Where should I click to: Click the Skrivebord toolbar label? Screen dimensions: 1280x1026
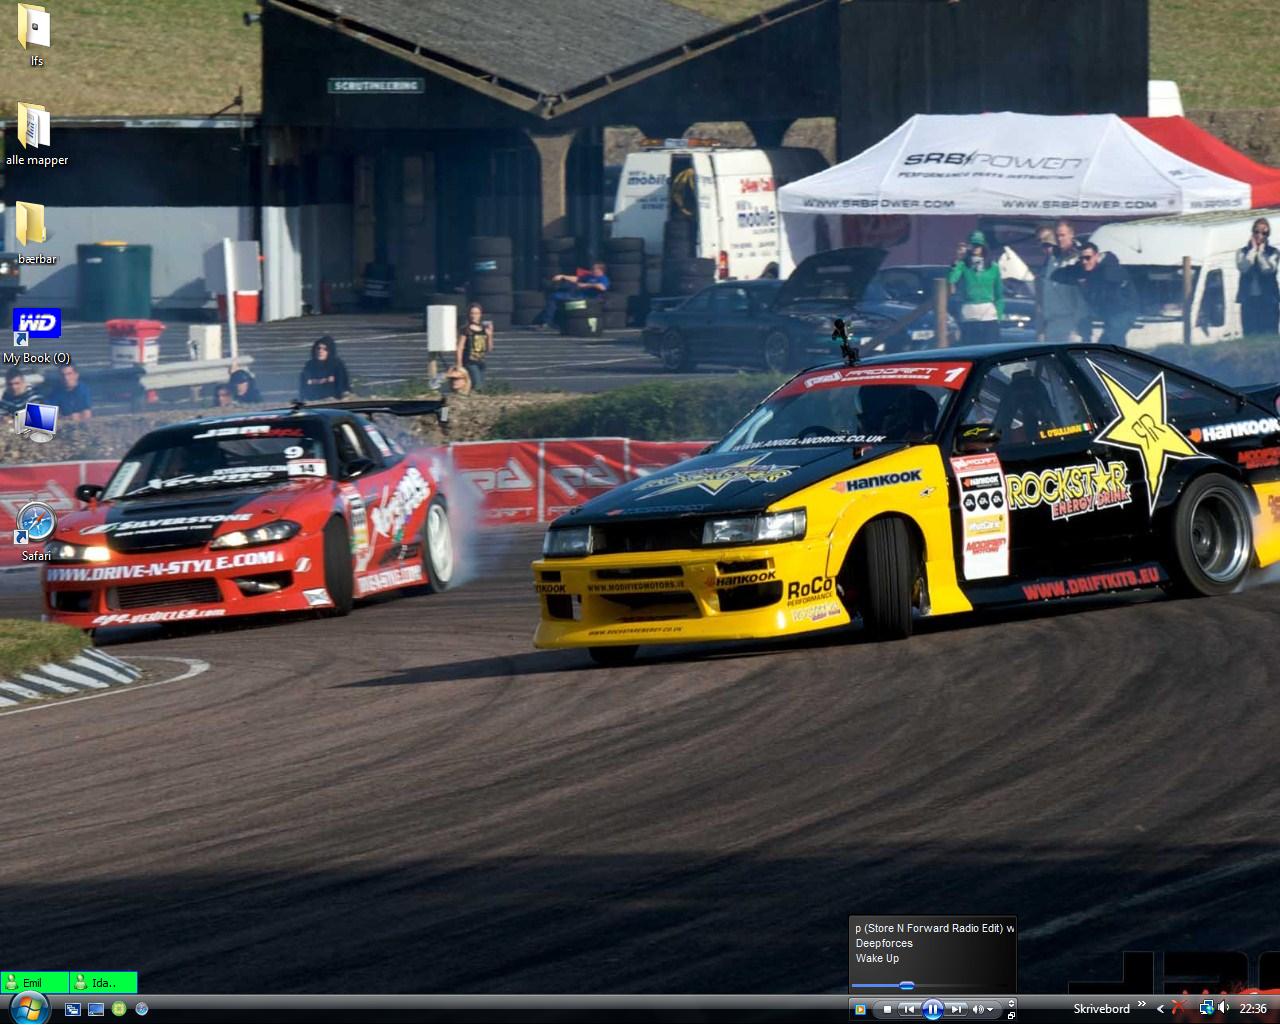[1102, 1010]
